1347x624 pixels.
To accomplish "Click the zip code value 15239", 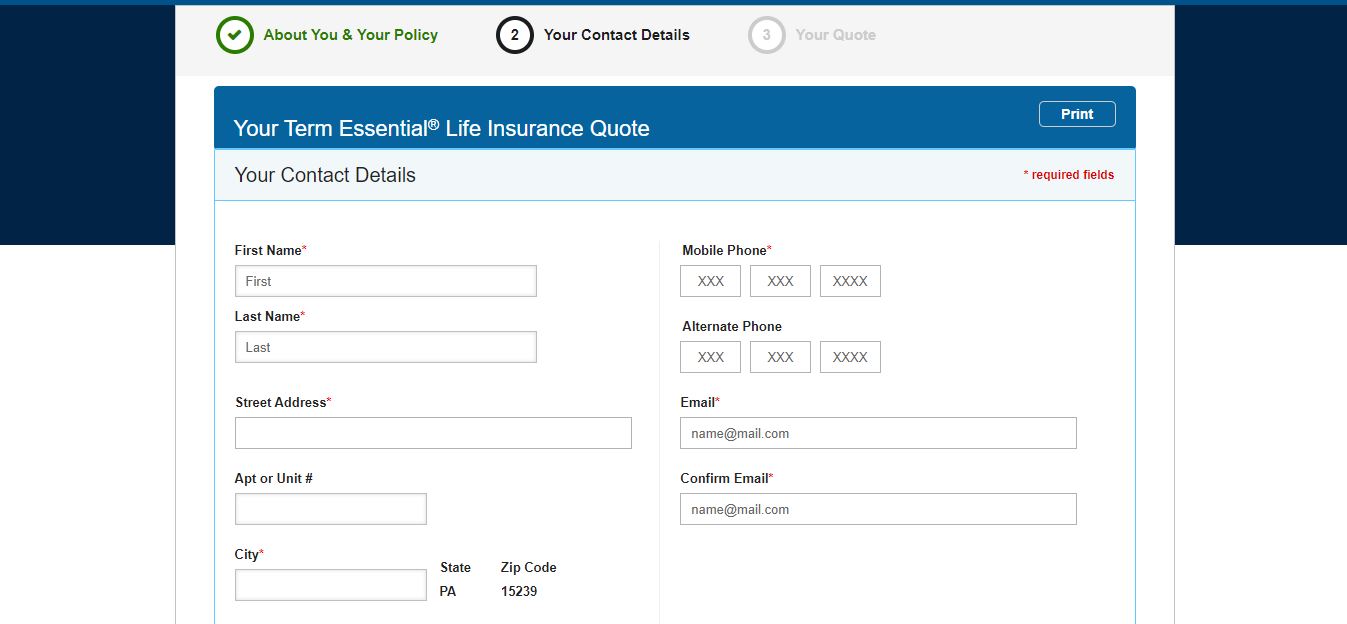I will pyautogui.click(x=519, y=591).
